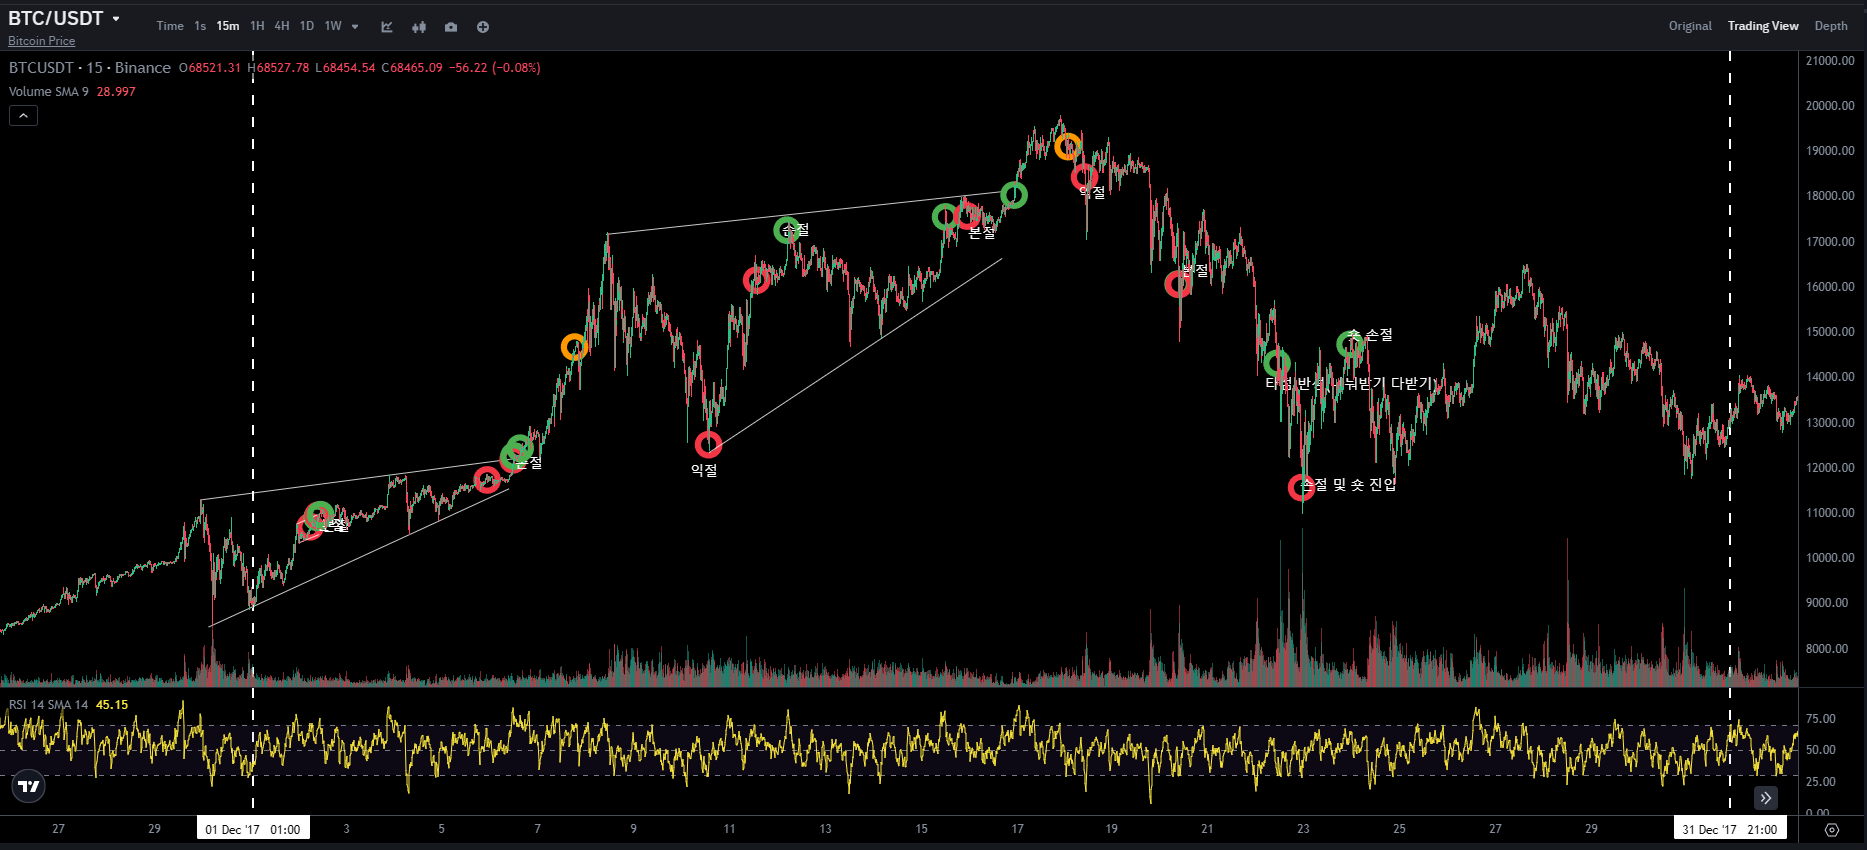The height and width of the screenshot is (850, 1867).
Task: Click the TradingView logo badge
Action: [x=29, y=787]
